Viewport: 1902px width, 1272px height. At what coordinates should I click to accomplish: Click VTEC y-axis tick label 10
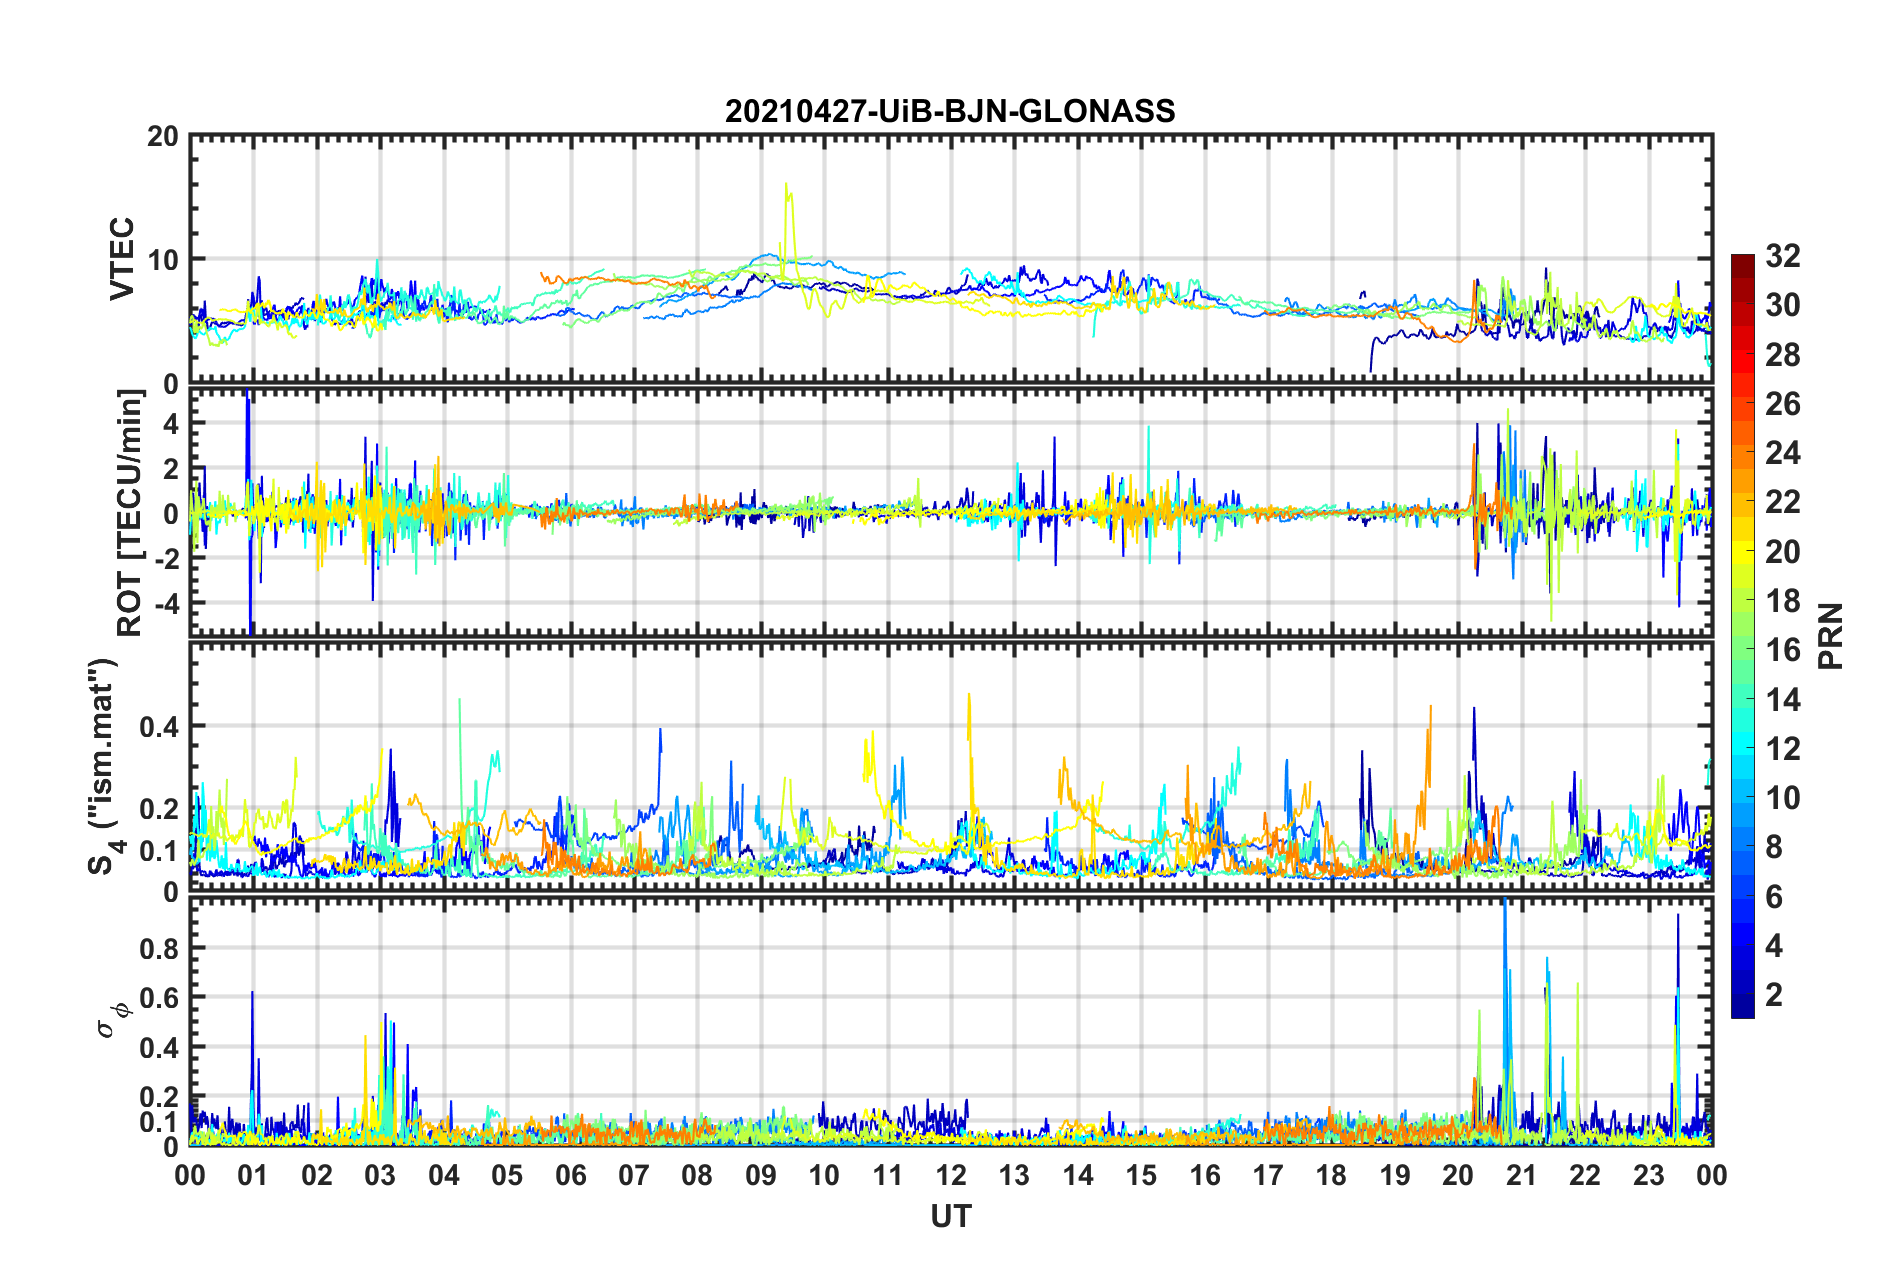click(x=163, y=260)
